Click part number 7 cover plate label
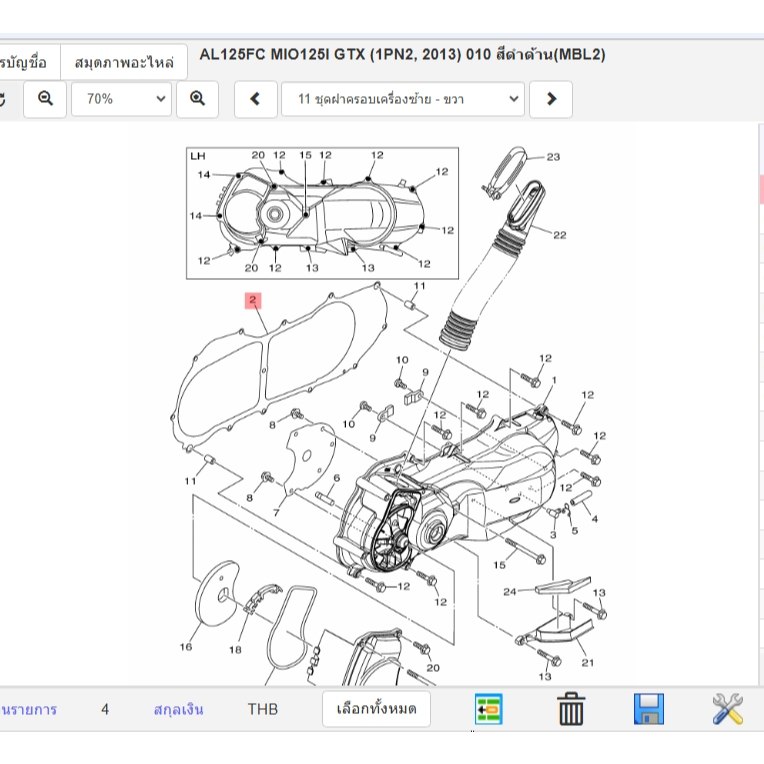Screen dimensions: 764x764 pos(276,513)
